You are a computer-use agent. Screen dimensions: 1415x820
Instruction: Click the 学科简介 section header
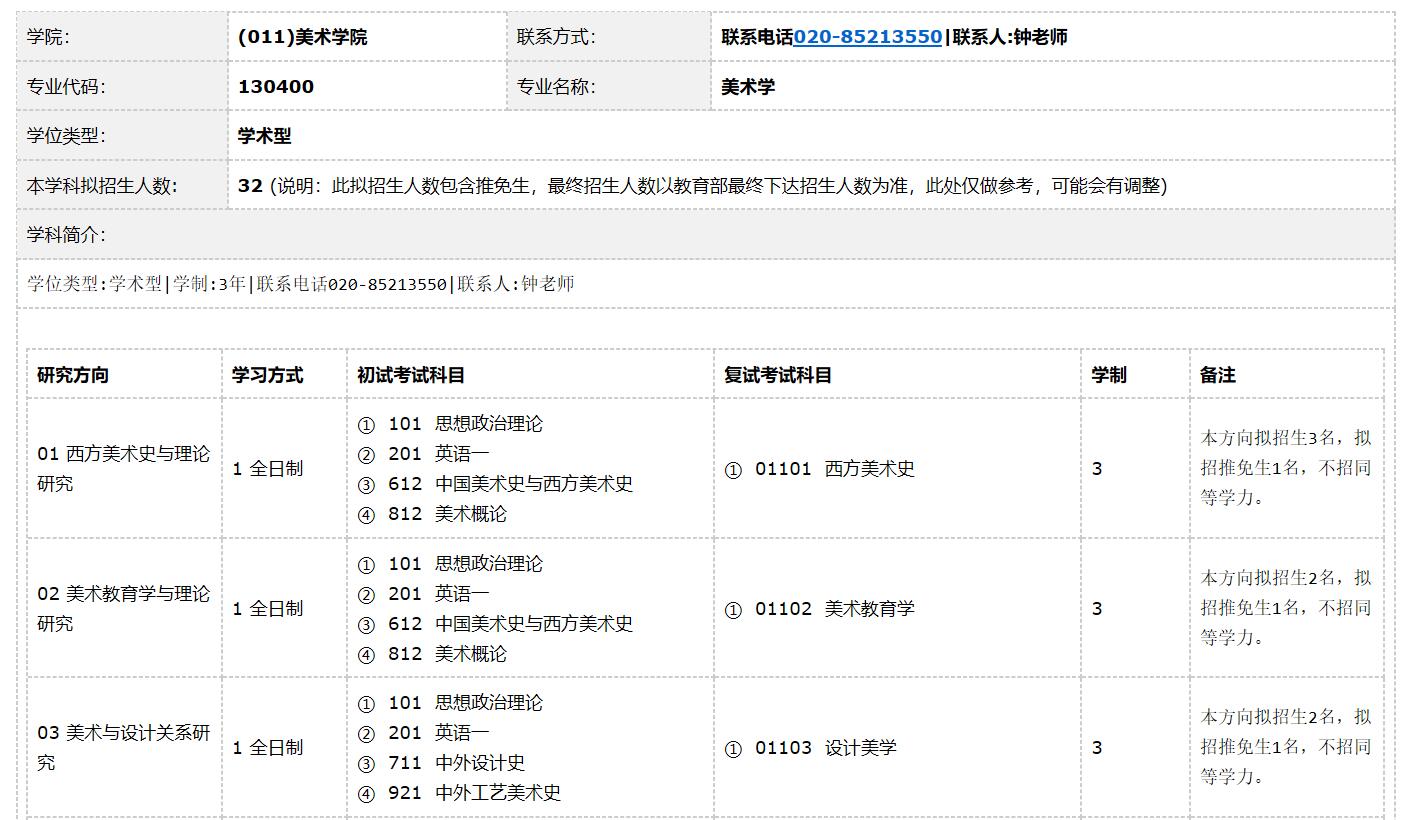click(66, 235)
